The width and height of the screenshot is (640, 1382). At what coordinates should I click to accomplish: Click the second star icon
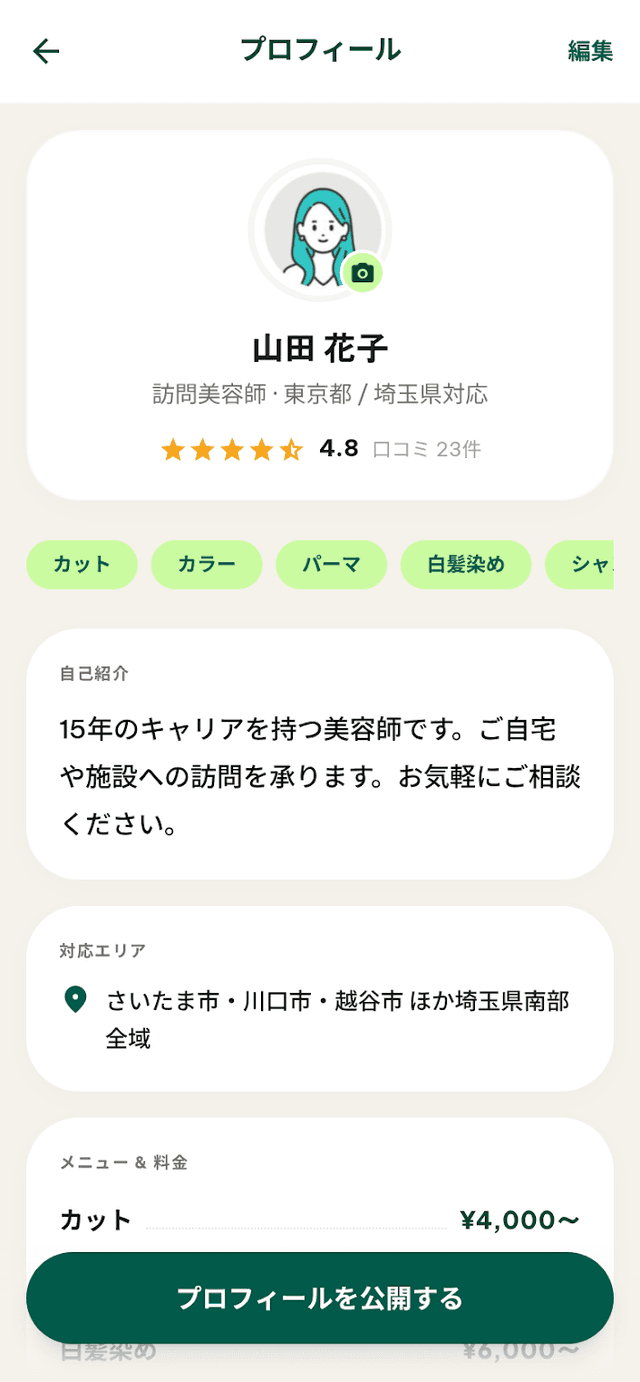[203, 449]
